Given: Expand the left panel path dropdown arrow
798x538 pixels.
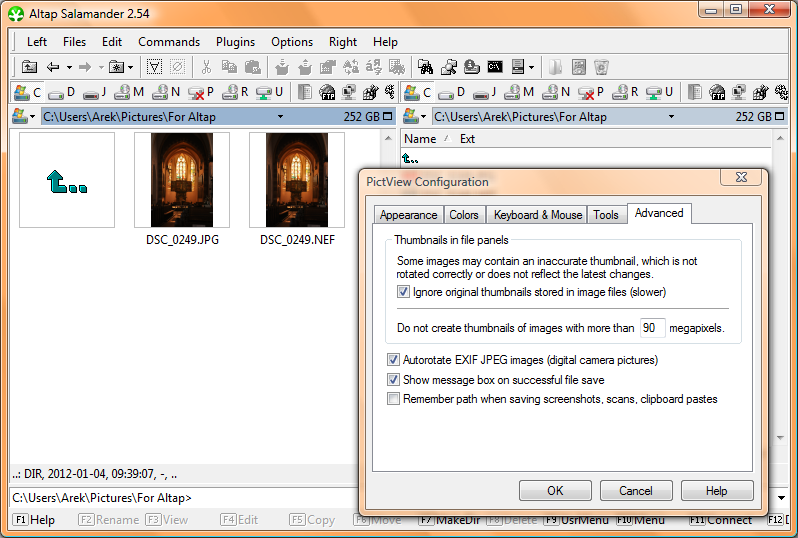Looking at the screenshot, I should click(280, 117).
